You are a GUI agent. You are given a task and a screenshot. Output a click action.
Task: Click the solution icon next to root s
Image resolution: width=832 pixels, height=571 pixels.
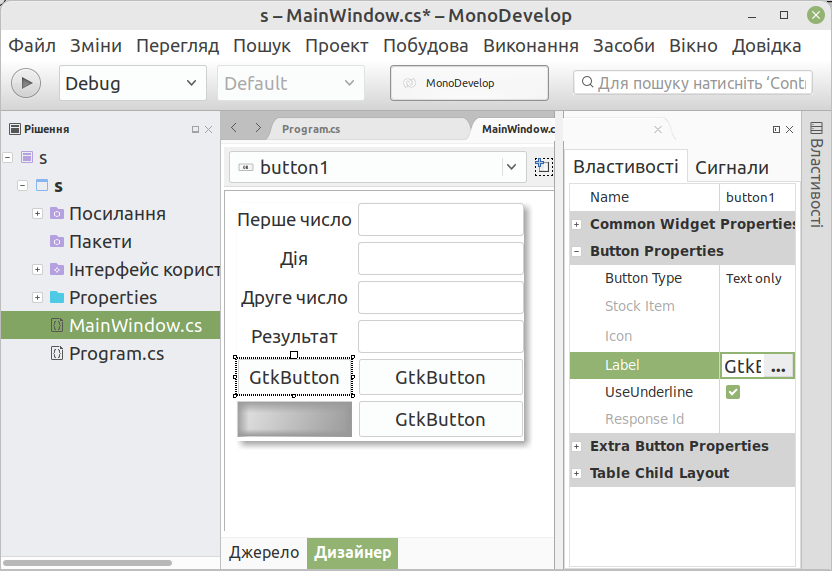27,157
